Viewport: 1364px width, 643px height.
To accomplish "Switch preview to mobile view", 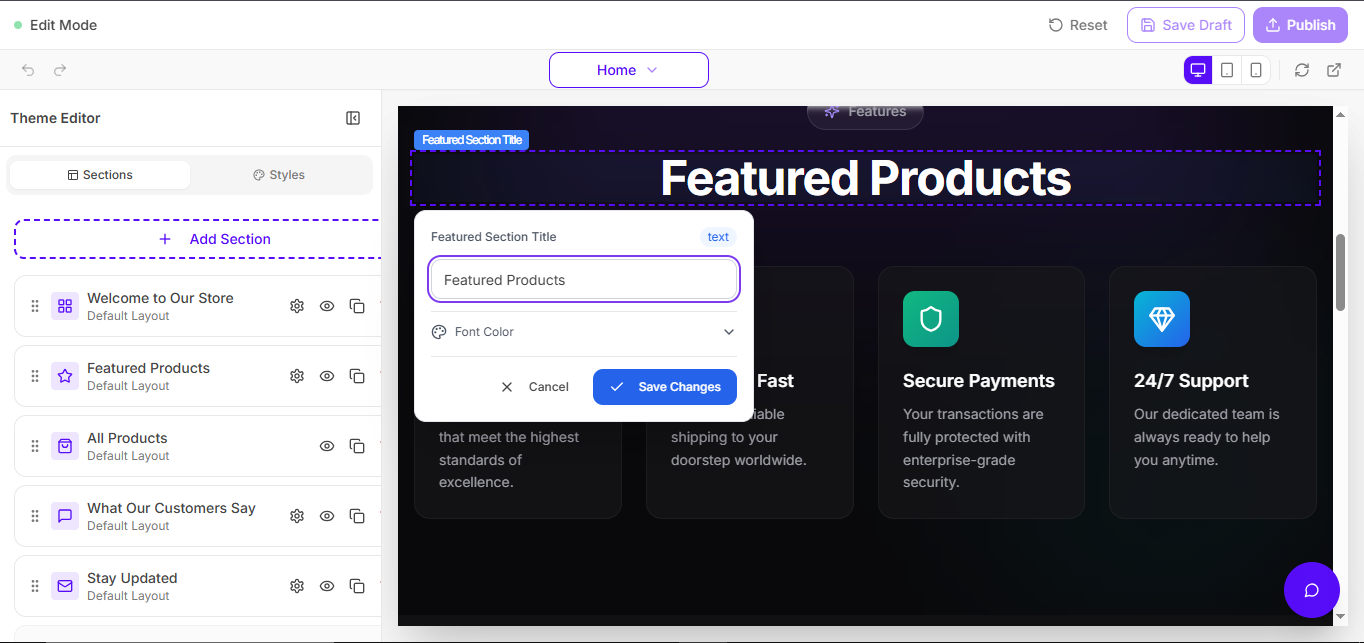I will point(1257,70).
